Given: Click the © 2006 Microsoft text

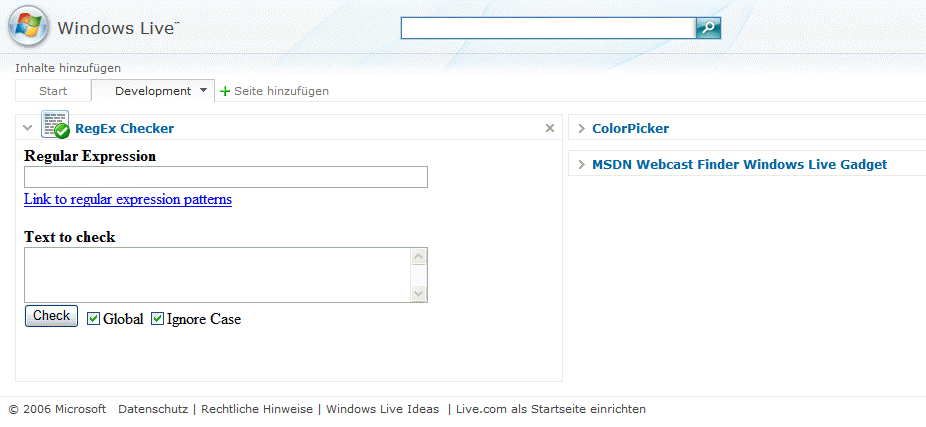Looking at the screenshot, I should 57,409.
